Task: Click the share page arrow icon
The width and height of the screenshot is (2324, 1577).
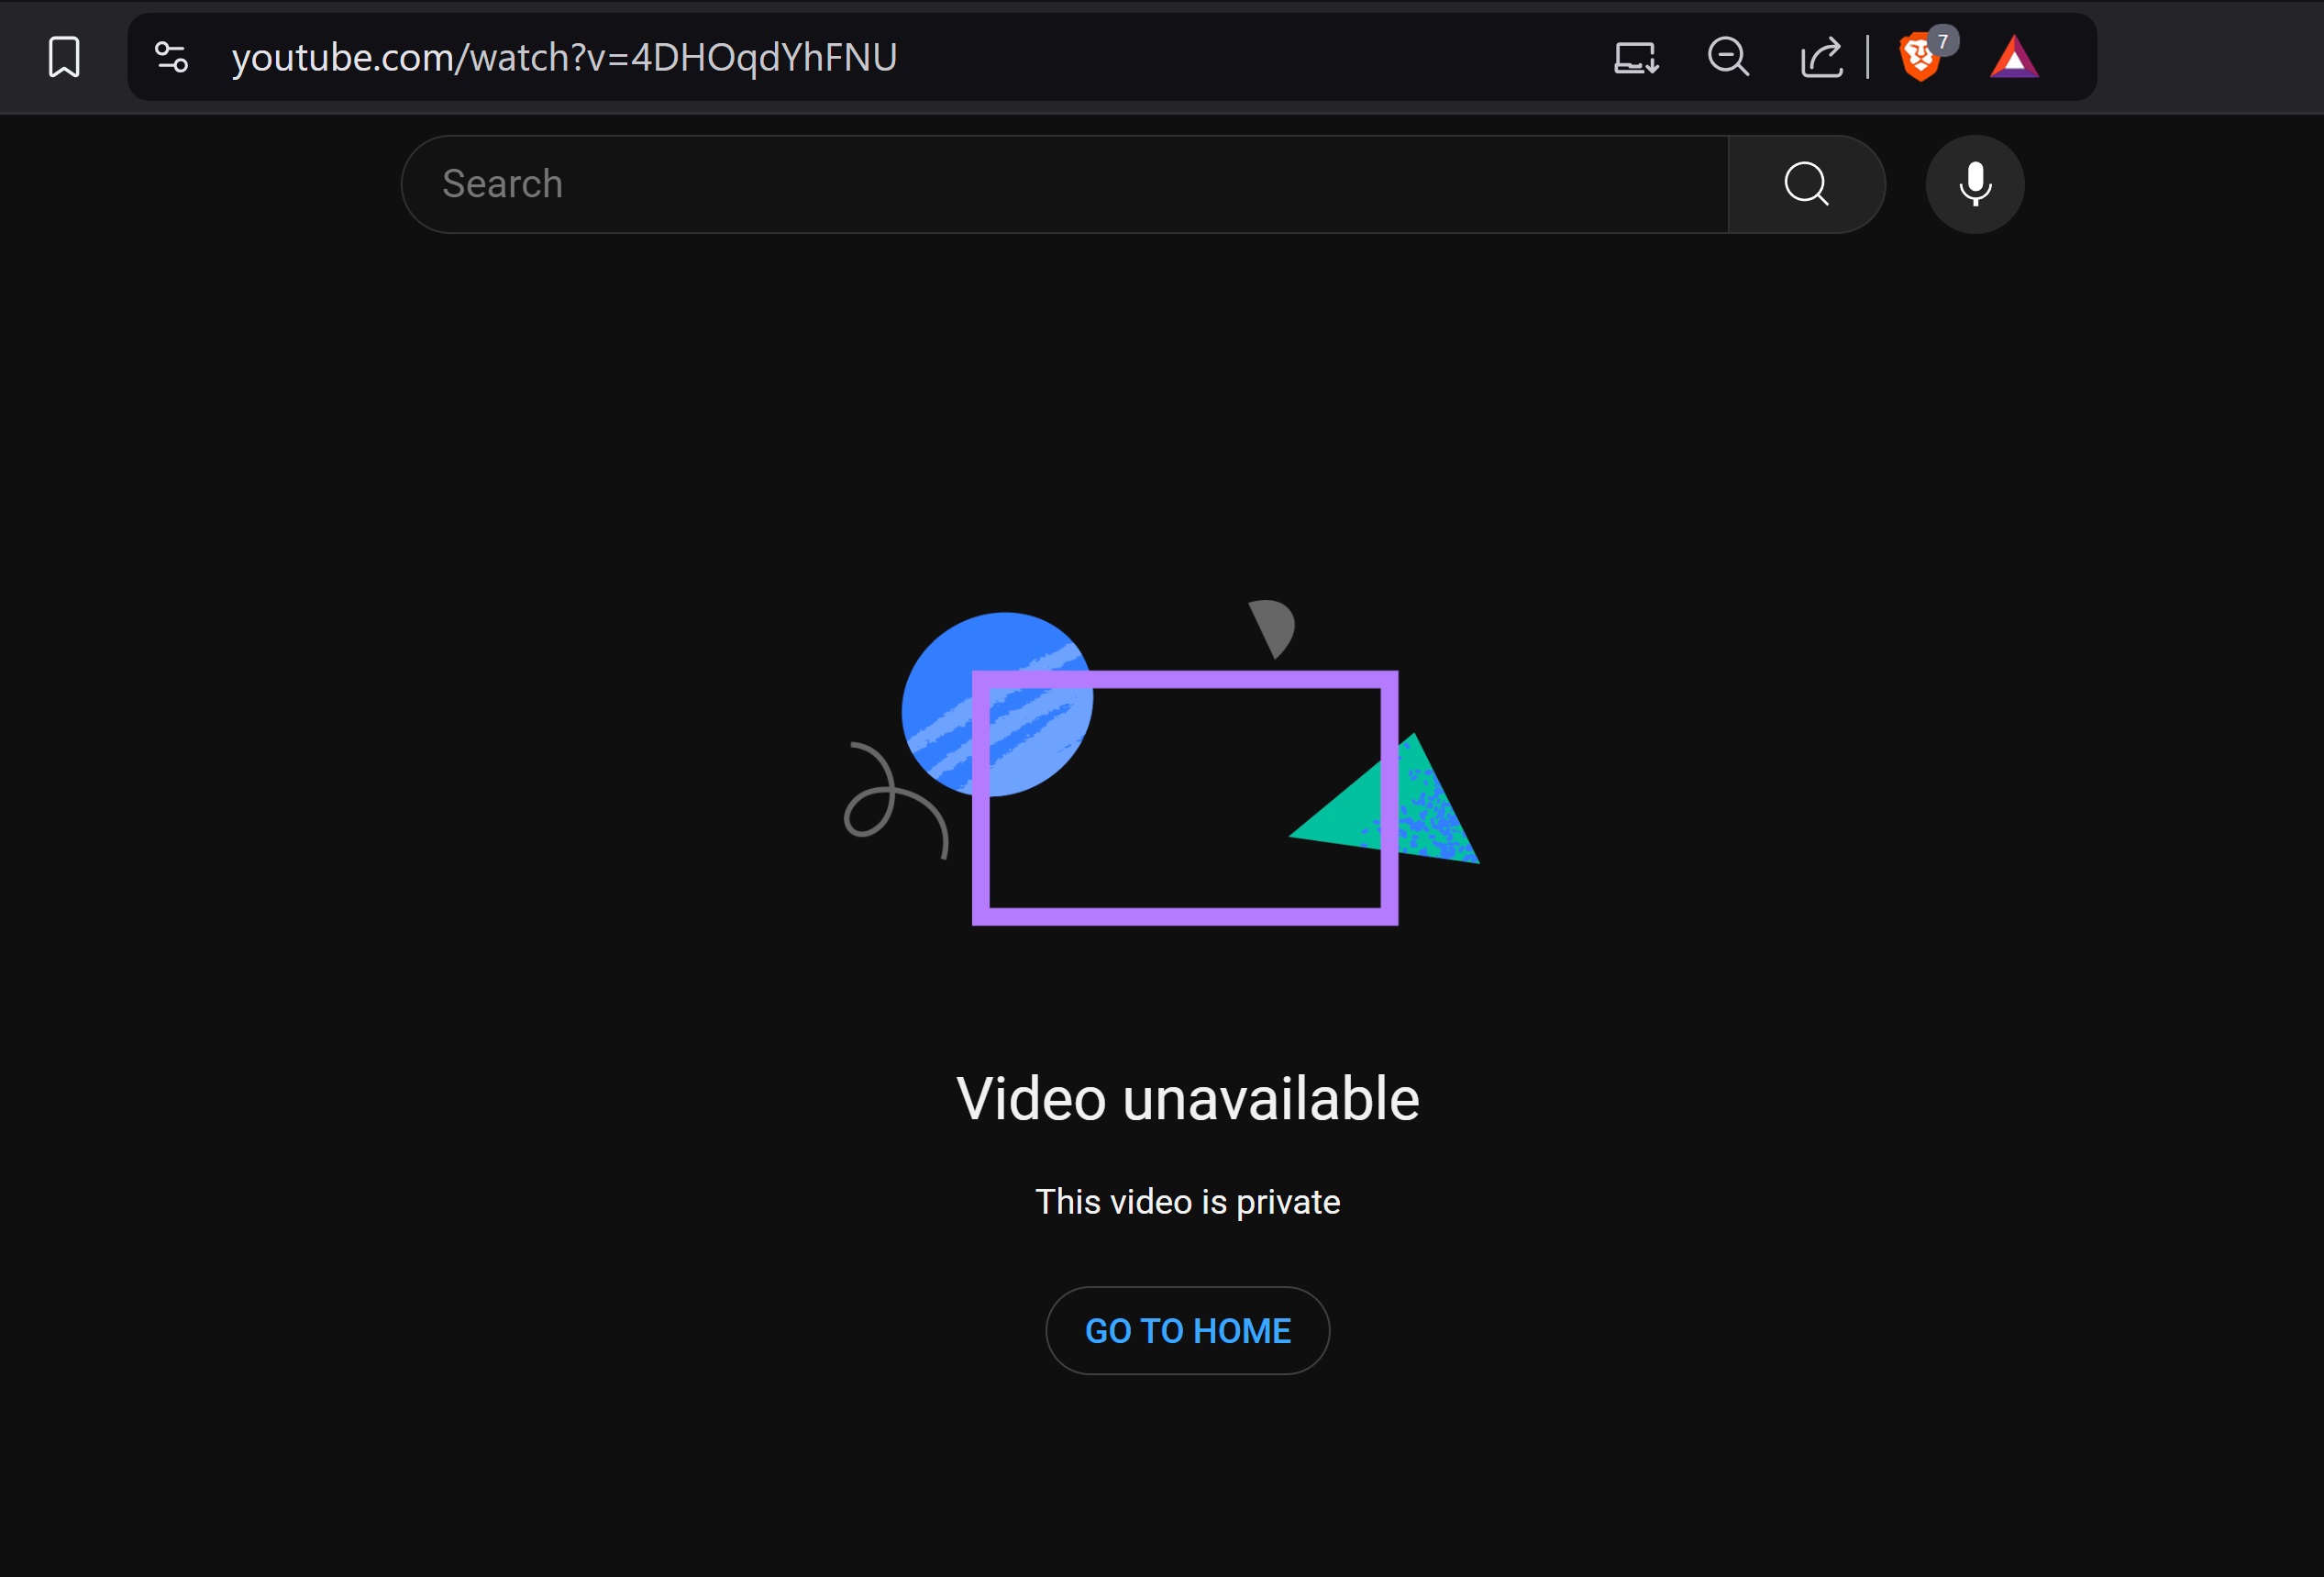Action: click(1821, 57)
